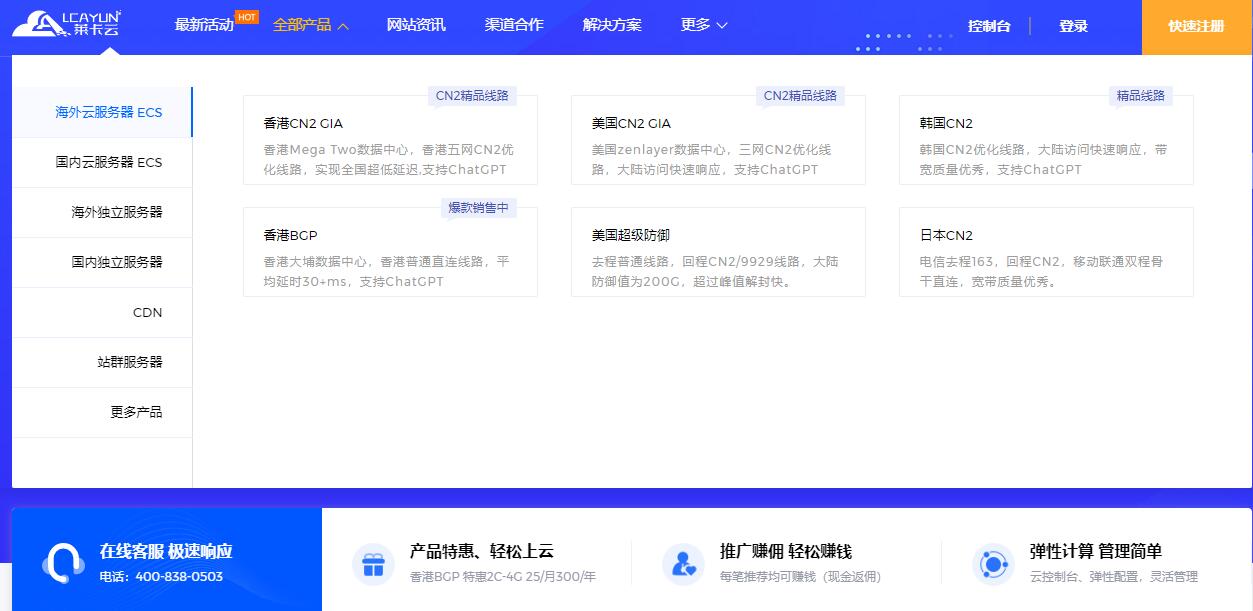Select 更多产品 category
Screen dimensions: 1253x611
[x=102, y=412]
